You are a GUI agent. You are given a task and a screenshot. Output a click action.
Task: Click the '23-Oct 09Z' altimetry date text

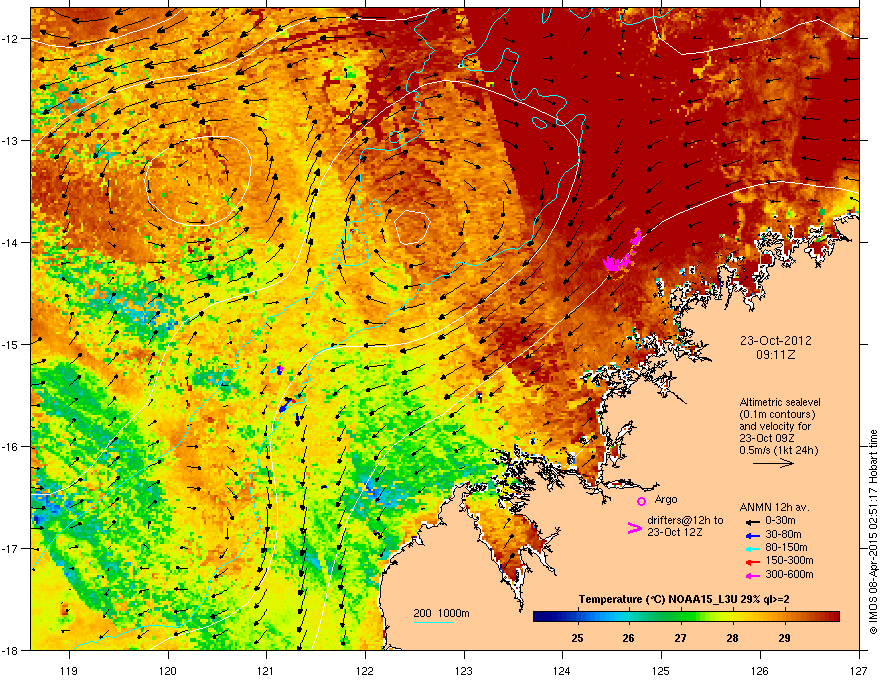coord(767,438)
